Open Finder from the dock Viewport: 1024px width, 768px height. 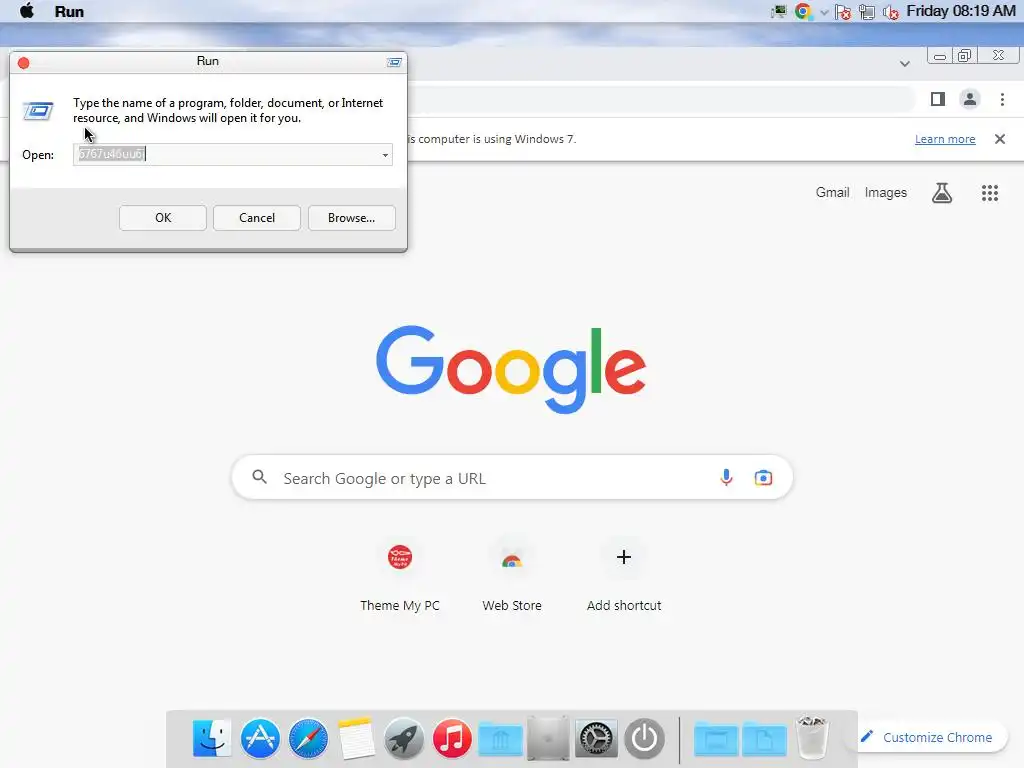click(212, 738)
